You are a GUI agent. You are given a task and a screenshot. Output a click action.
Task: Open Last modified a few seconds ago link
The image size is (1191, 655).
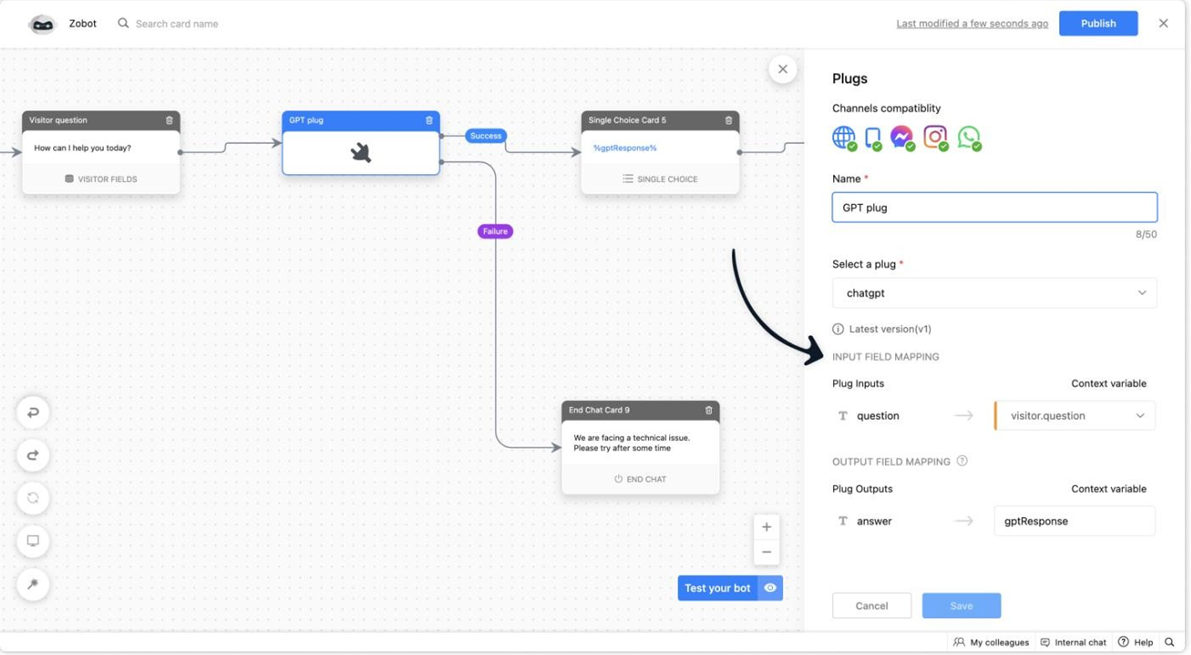[x=972, y=24]
